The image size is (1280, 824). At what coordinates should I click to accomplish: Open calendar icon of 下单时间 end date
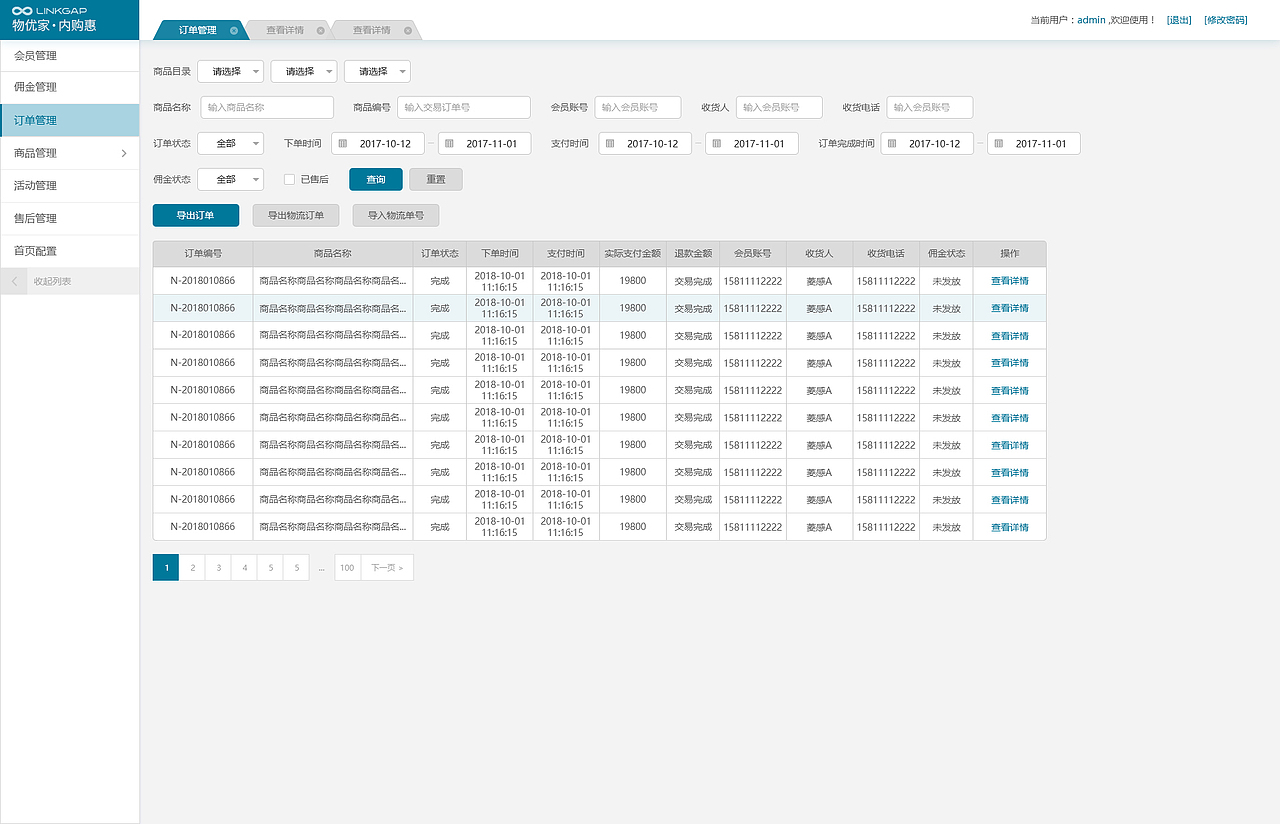coord(450,144)
